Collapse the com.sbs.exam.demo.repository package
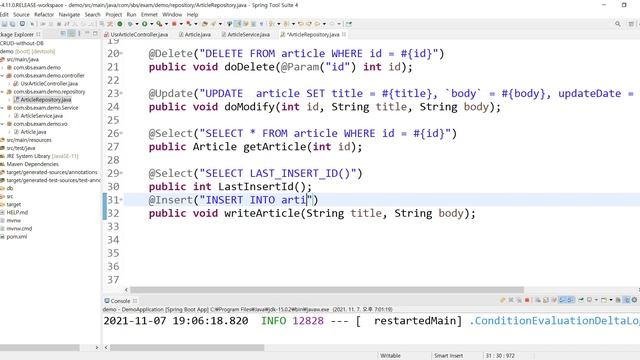This screenshot has height=360, width=640. 2,92
